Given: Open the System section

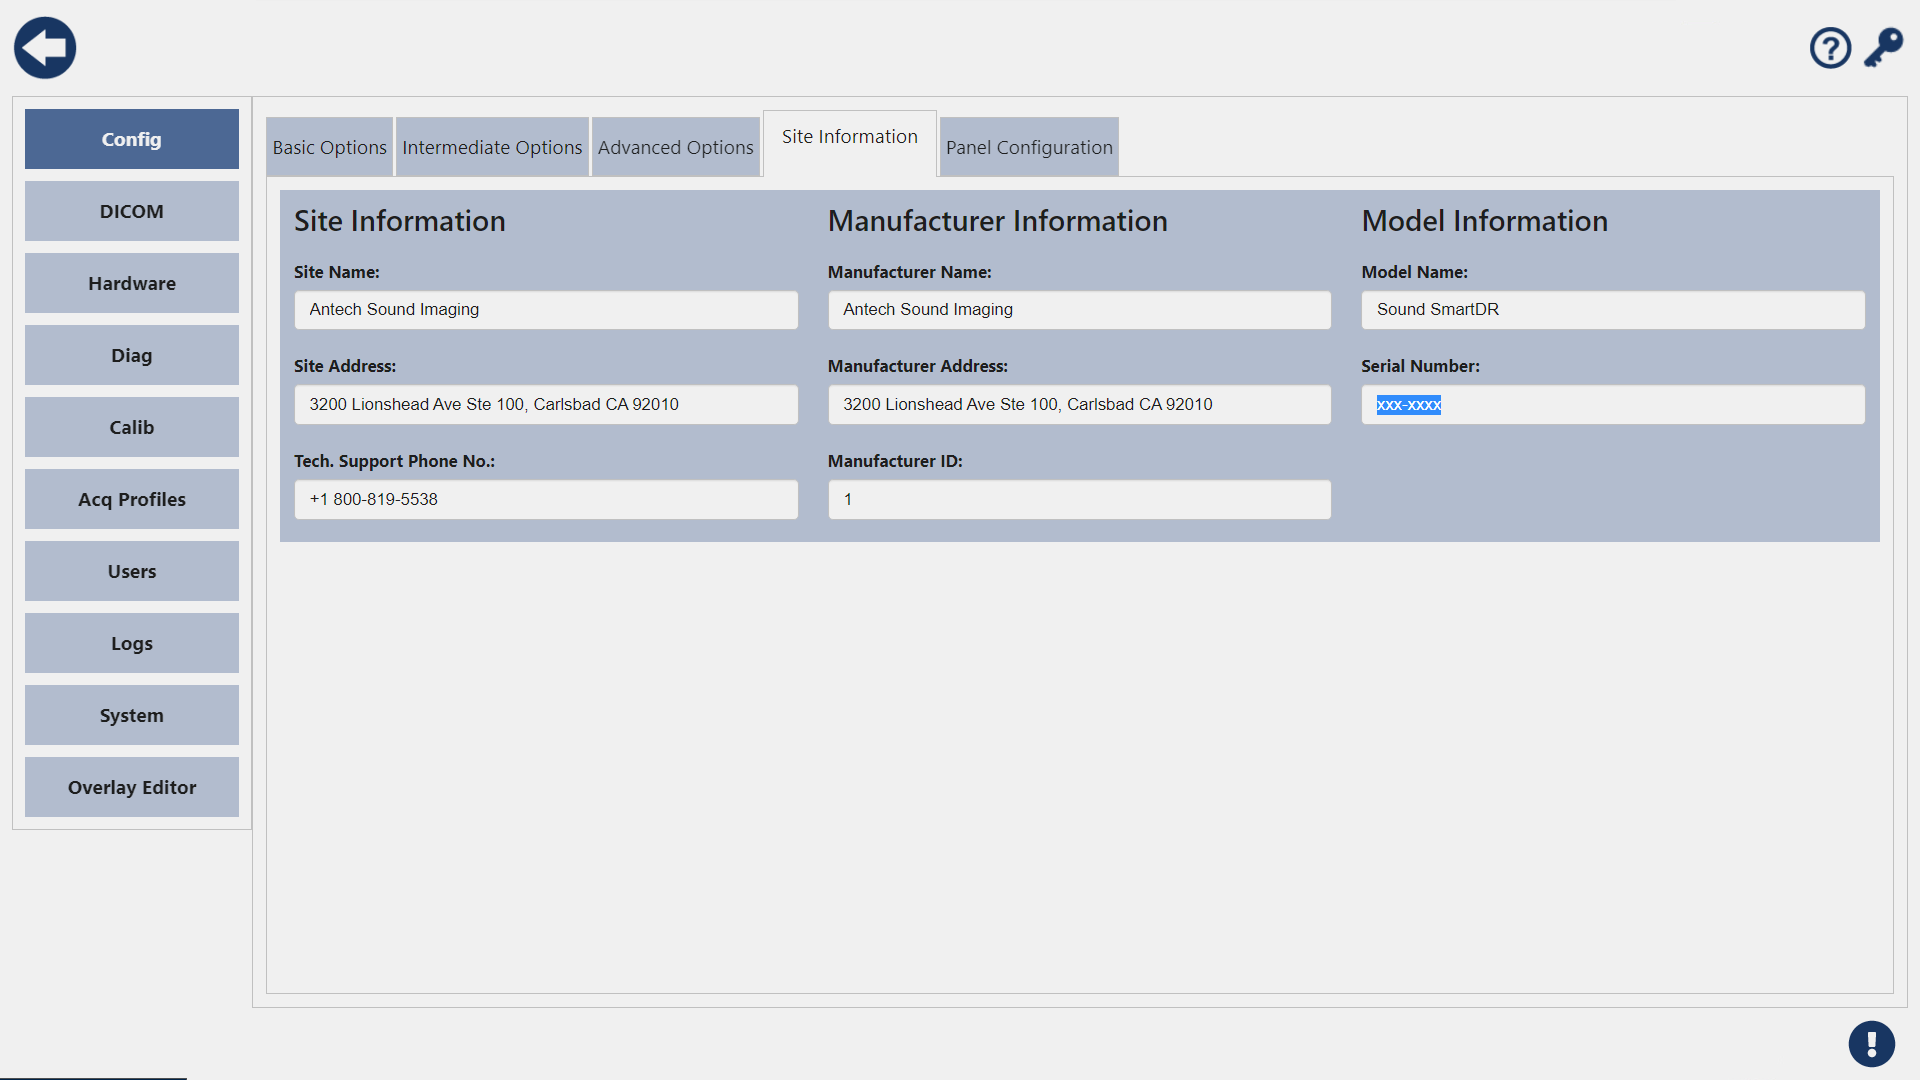Looking at the screenshot, I should pyautogui.click(x=132, y=715).
